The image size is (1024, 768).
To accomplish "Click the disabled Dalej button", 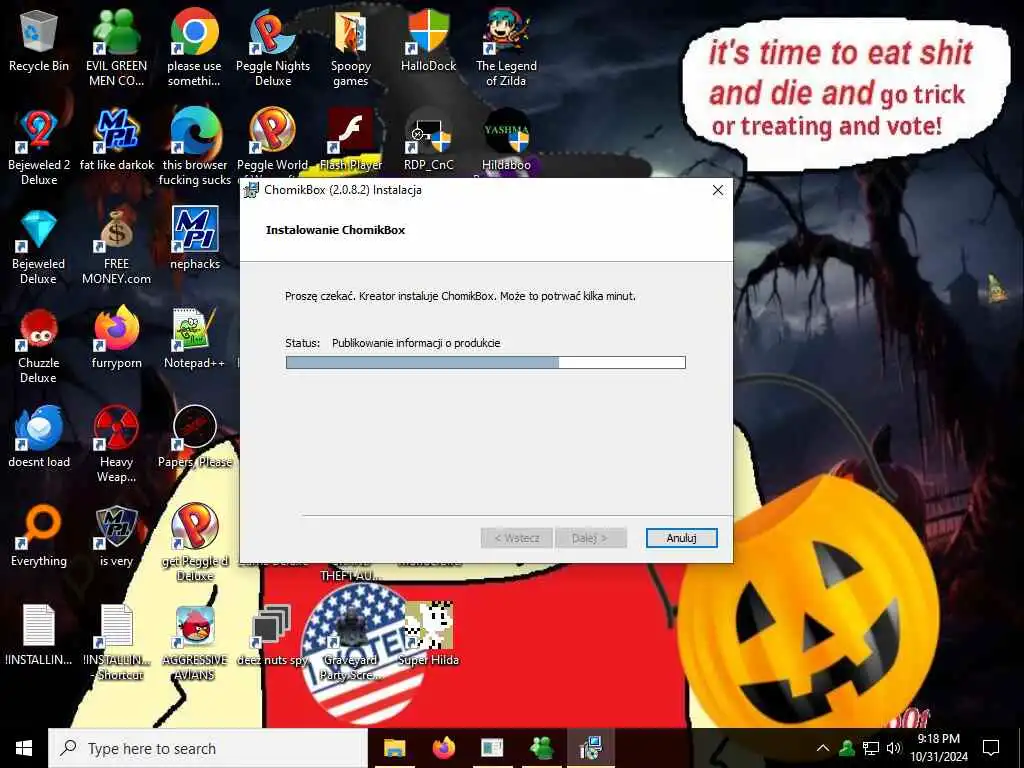I will pyautogui.click(x=590, y=538).
